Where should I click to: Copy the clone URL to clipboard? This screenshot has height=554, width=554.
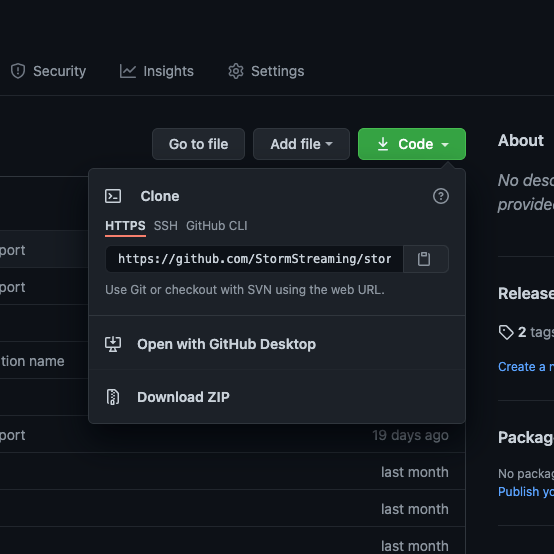tap(426, 259)
